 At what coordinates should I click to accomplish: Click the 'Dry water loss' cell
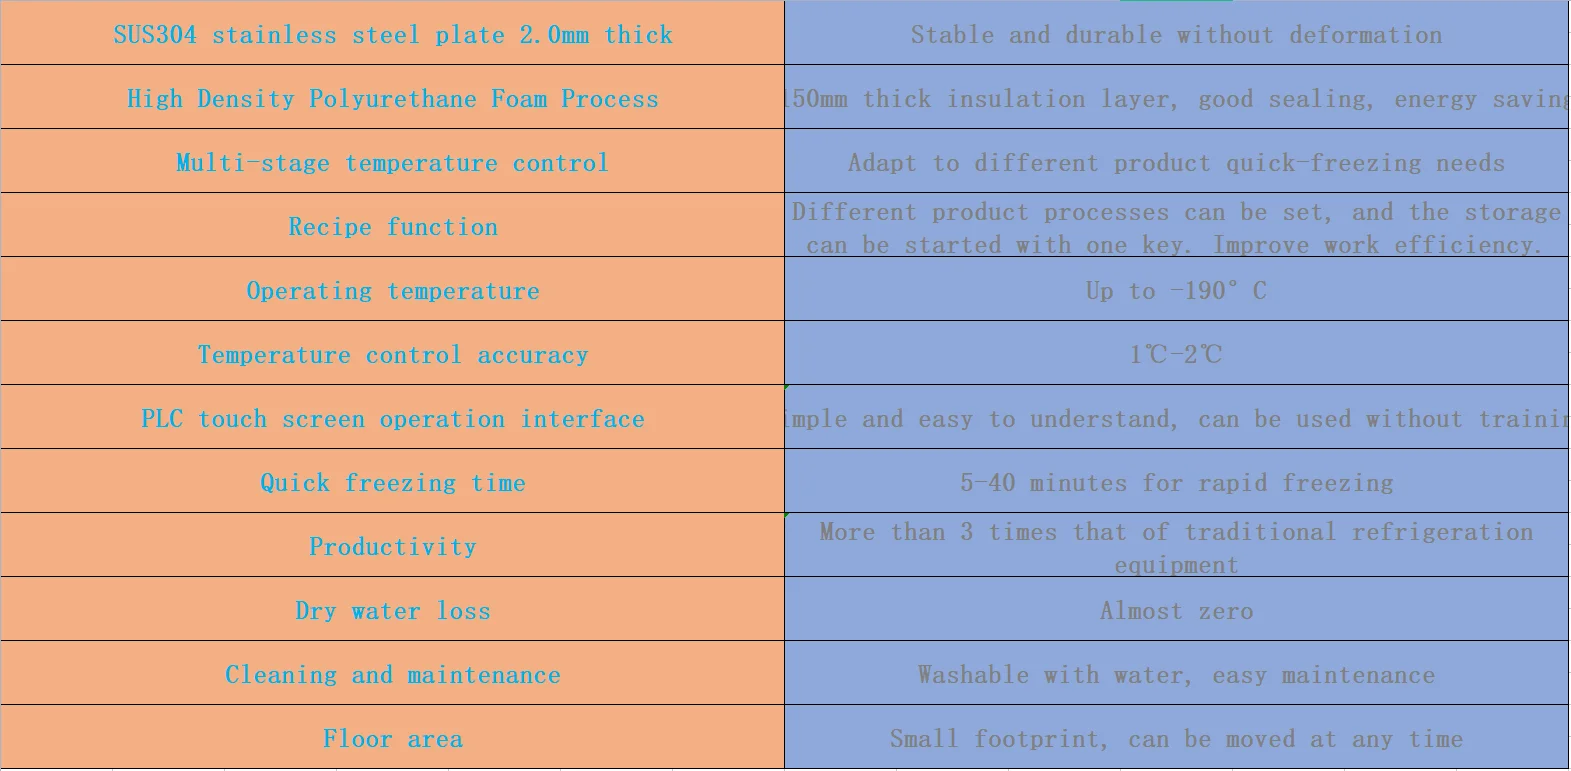click(392, 609)
